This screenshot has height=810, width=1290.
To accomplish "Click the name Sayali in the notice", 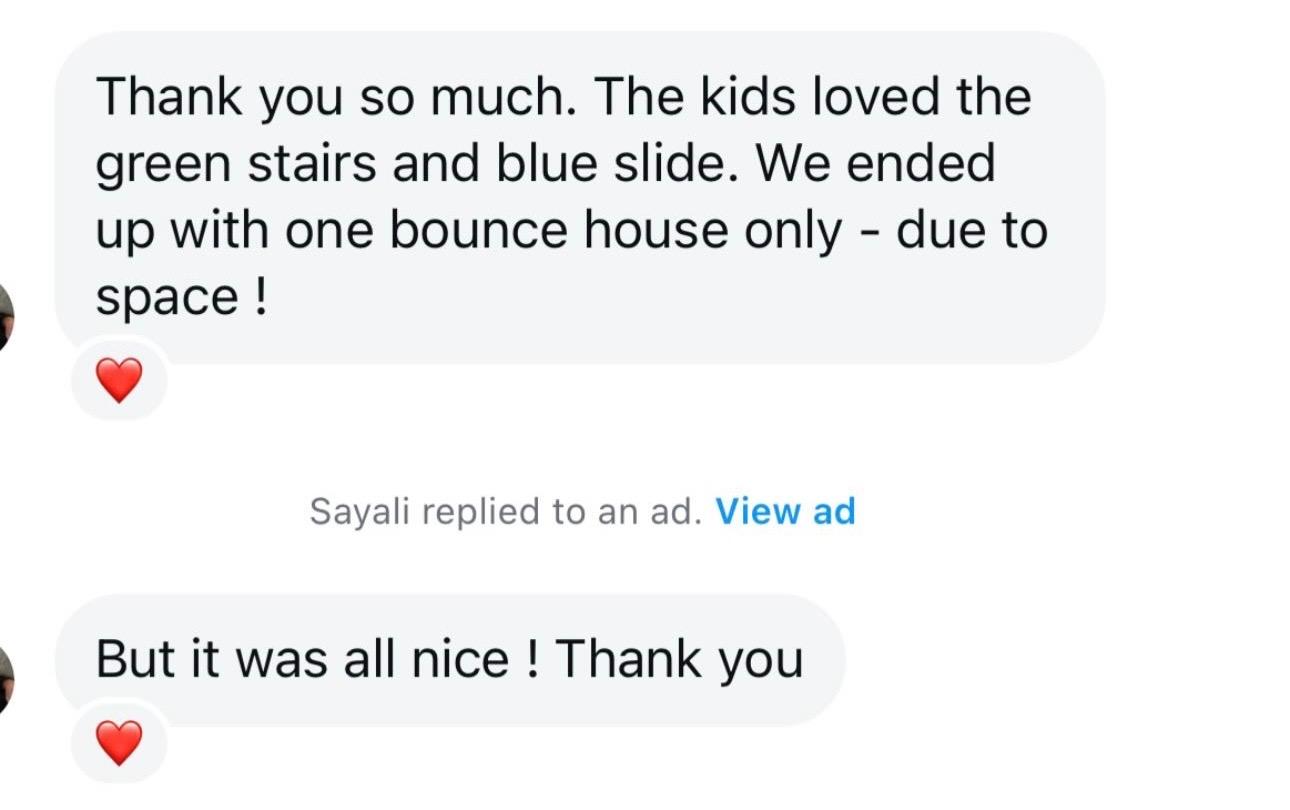I will [x=361, y=512].
